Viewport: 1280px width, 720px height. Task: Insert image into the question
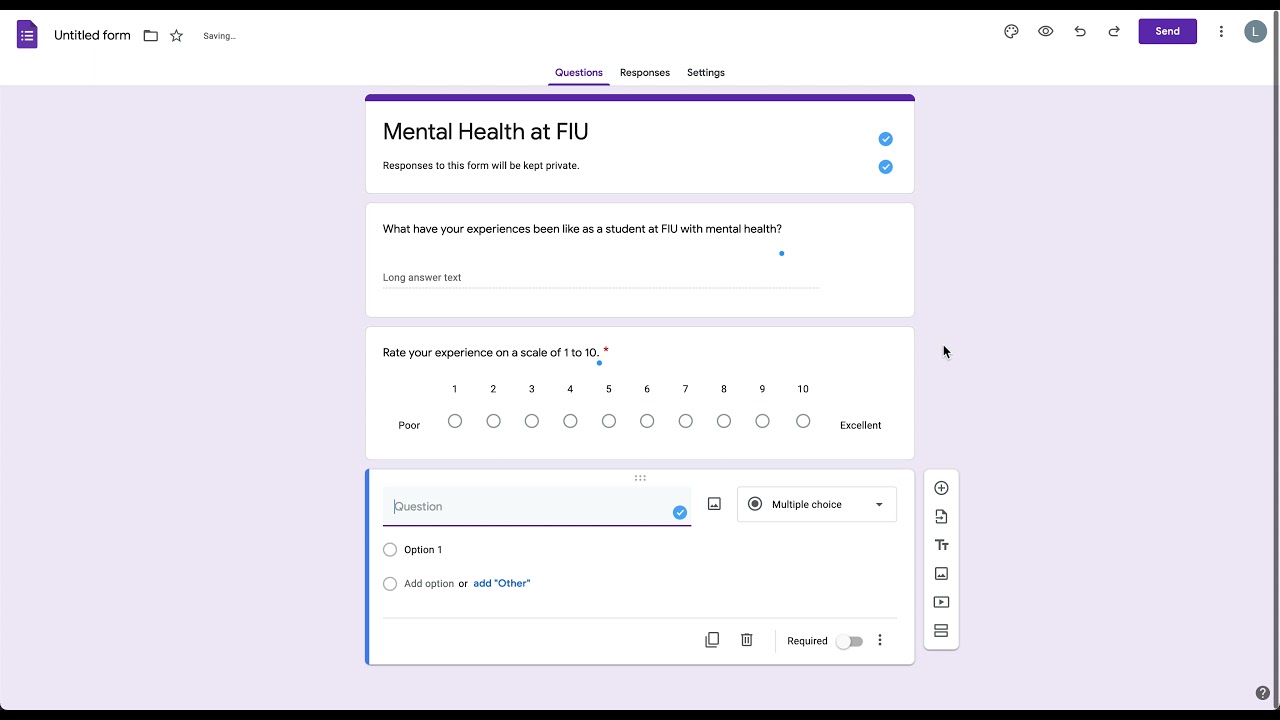714,504
